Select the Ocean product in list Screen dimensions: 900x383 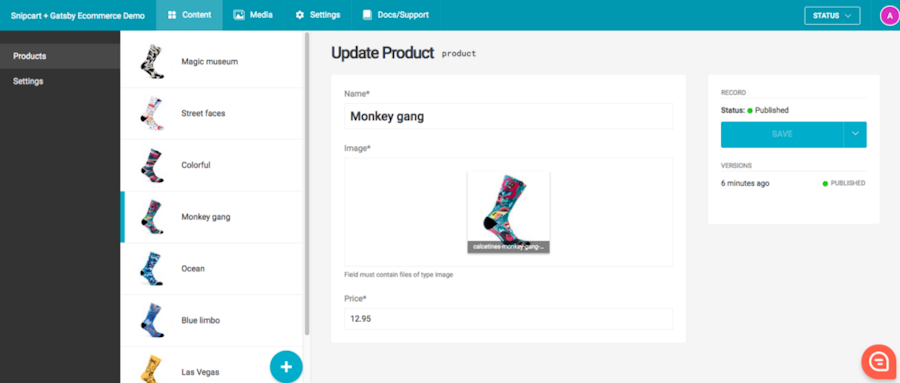pos(212,269)
